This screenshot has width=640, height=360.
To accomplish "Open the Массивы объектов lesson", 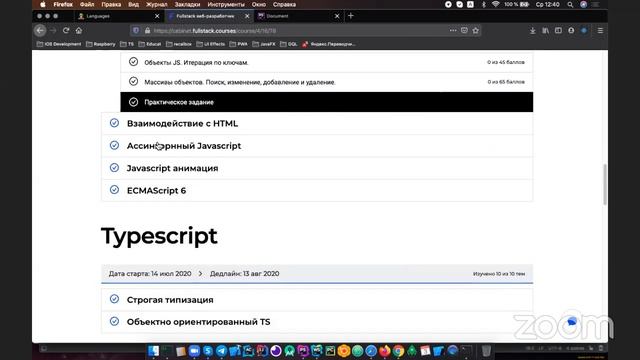I will tap(327, 82).
